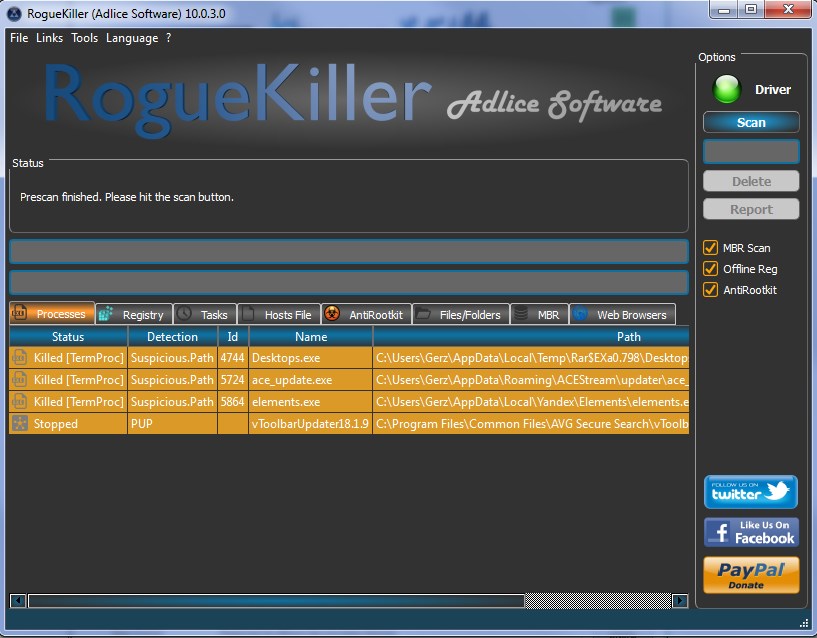Open the Links menu
Screen dimensions: 817x638
pos(49,38)
